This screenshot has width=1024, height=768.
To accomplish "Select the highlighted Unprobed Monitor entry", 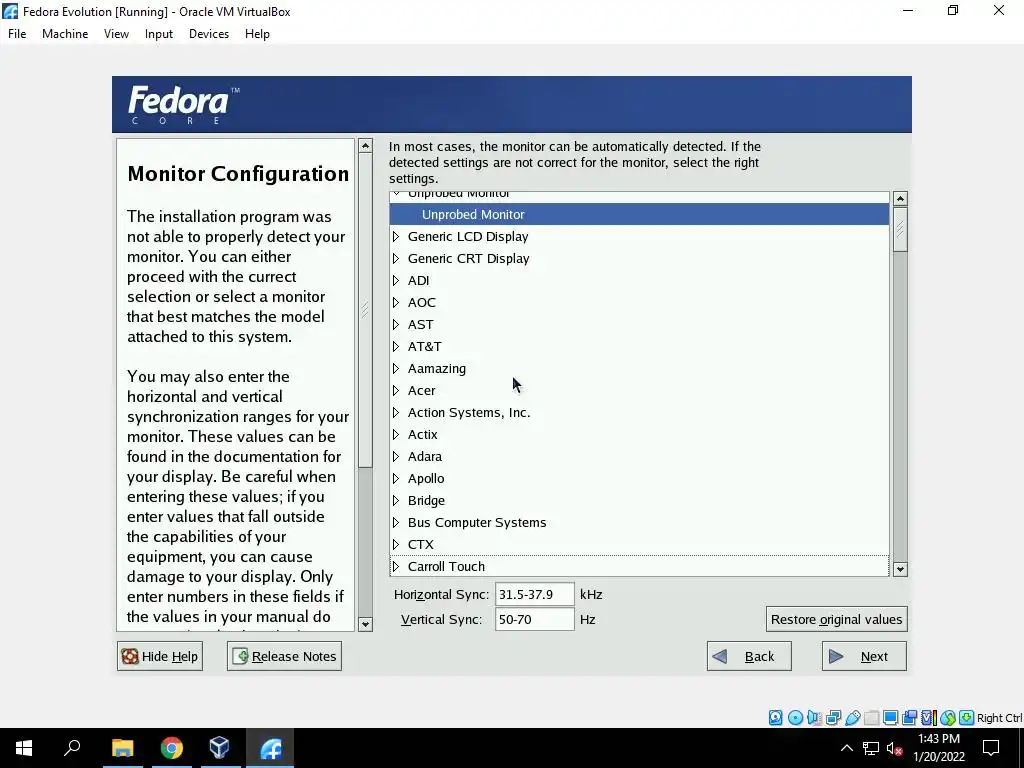I will click(x=639, y=214).
